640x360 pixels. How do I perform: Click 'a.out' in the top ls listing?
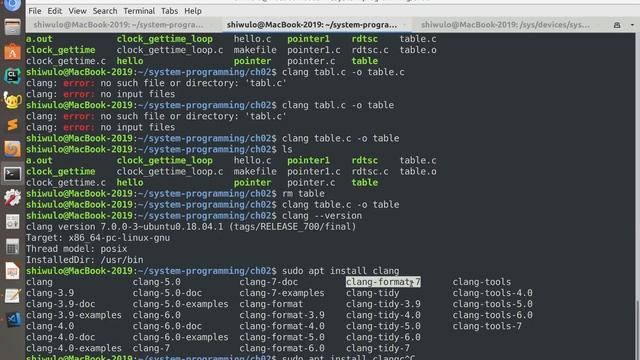point(39,39)
